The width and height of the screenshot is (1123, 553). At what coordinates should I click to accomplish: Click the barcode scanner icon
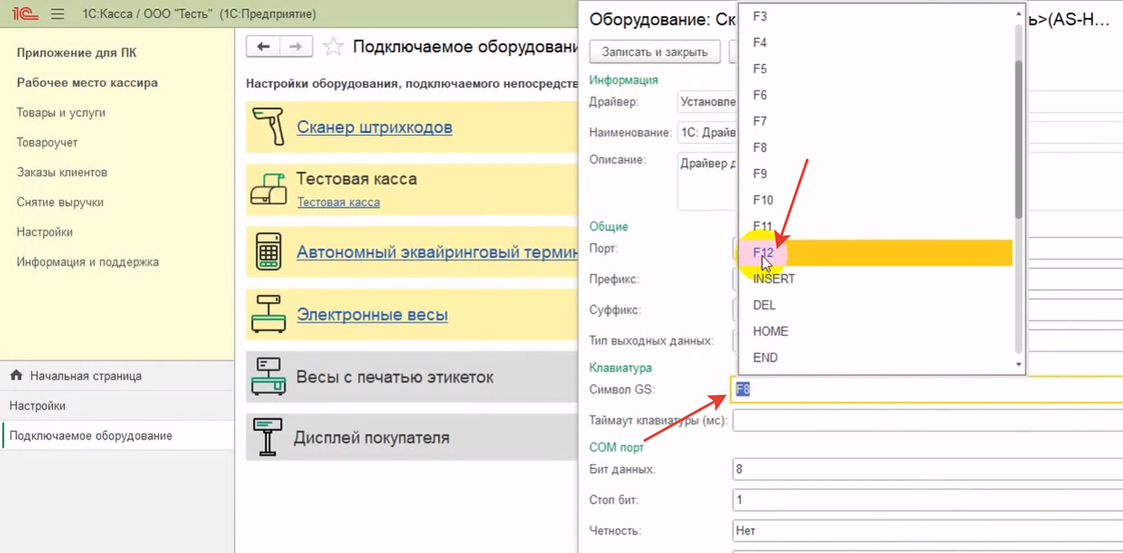[269, 128]
